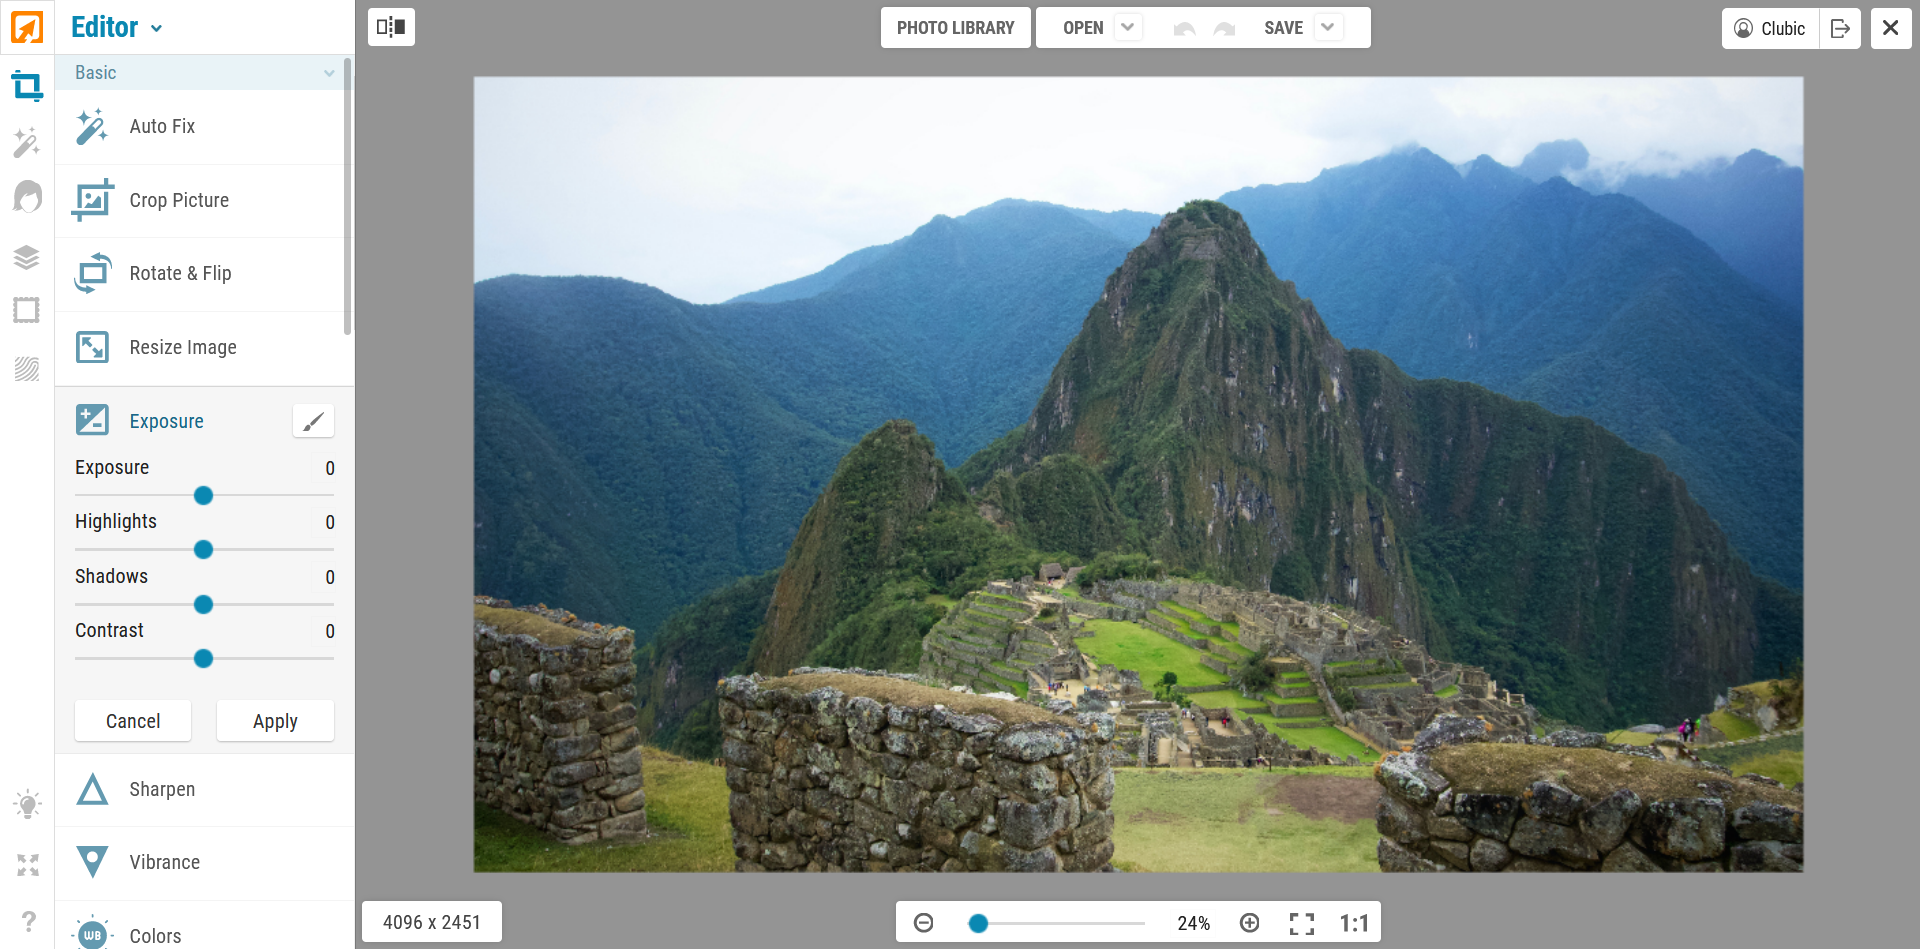
Task: Open the textures sidebar icon
Action: point(27,369)
